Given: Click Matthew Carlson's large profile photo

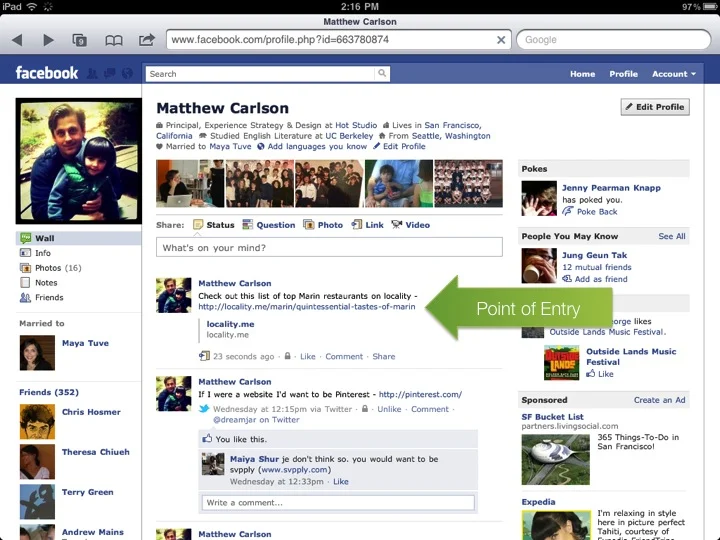Looking at the screenshot, I should click(x=79, y=161).
